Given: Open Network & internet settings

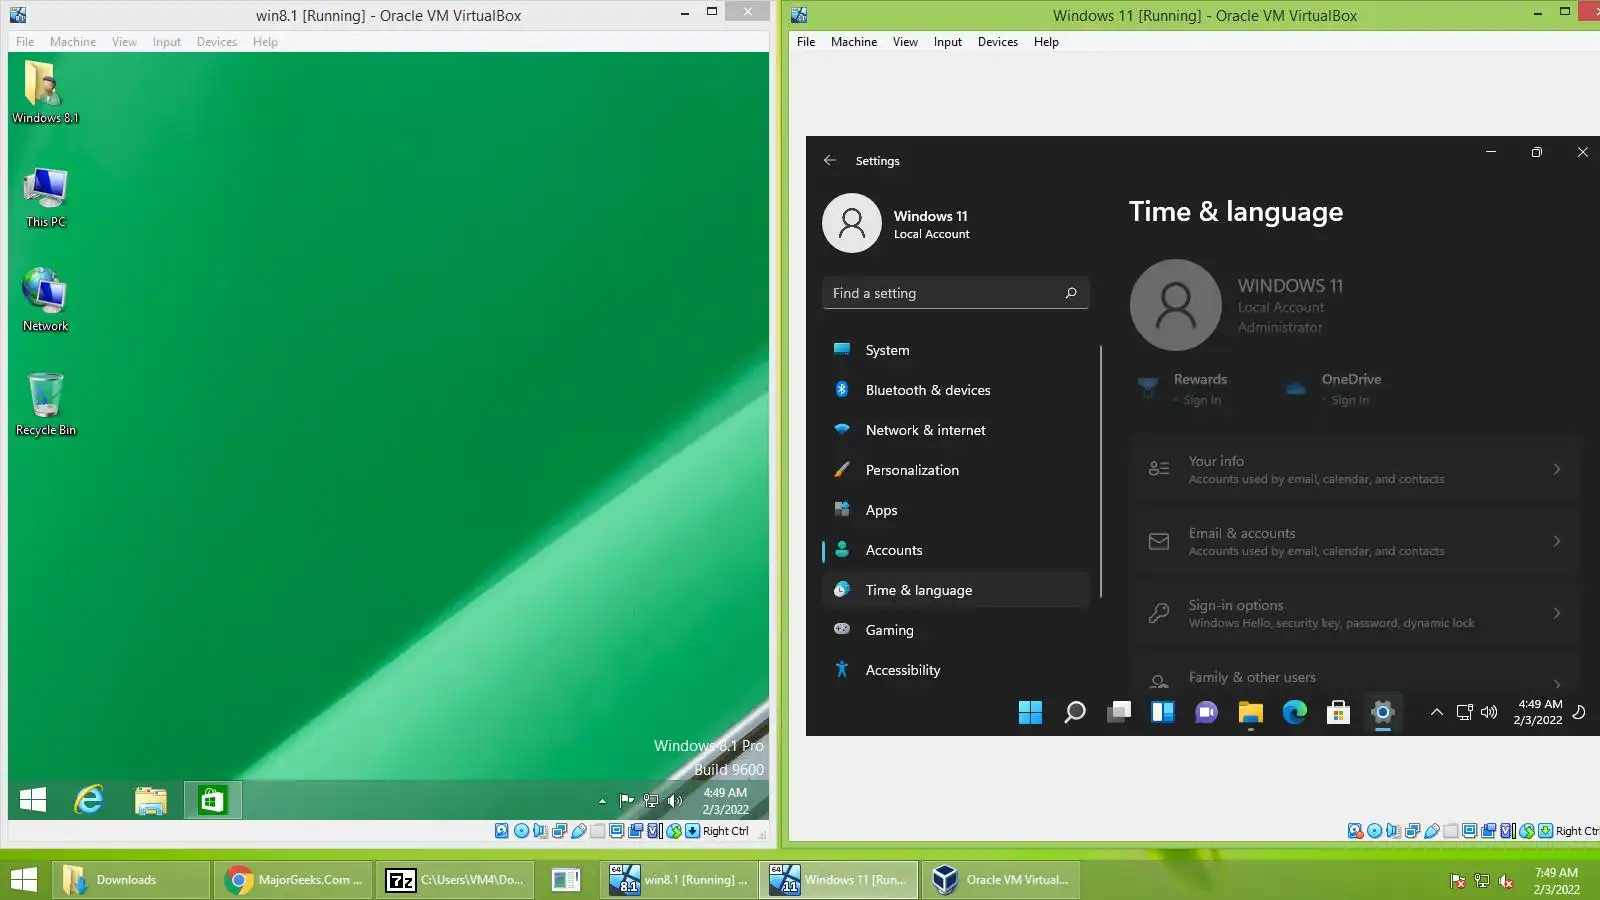Looking at the screenshot, I should [x=956, y=430].
